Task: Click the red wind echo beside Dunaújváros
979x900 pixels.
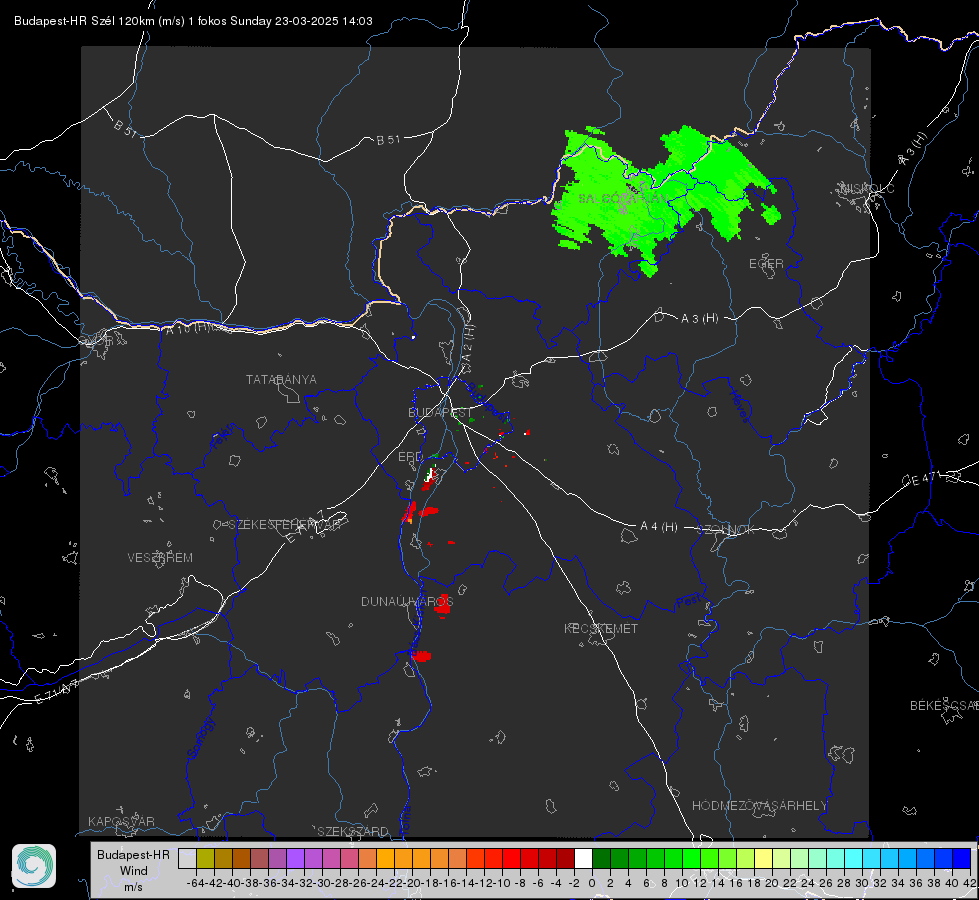Action: (x=443, y=605)
